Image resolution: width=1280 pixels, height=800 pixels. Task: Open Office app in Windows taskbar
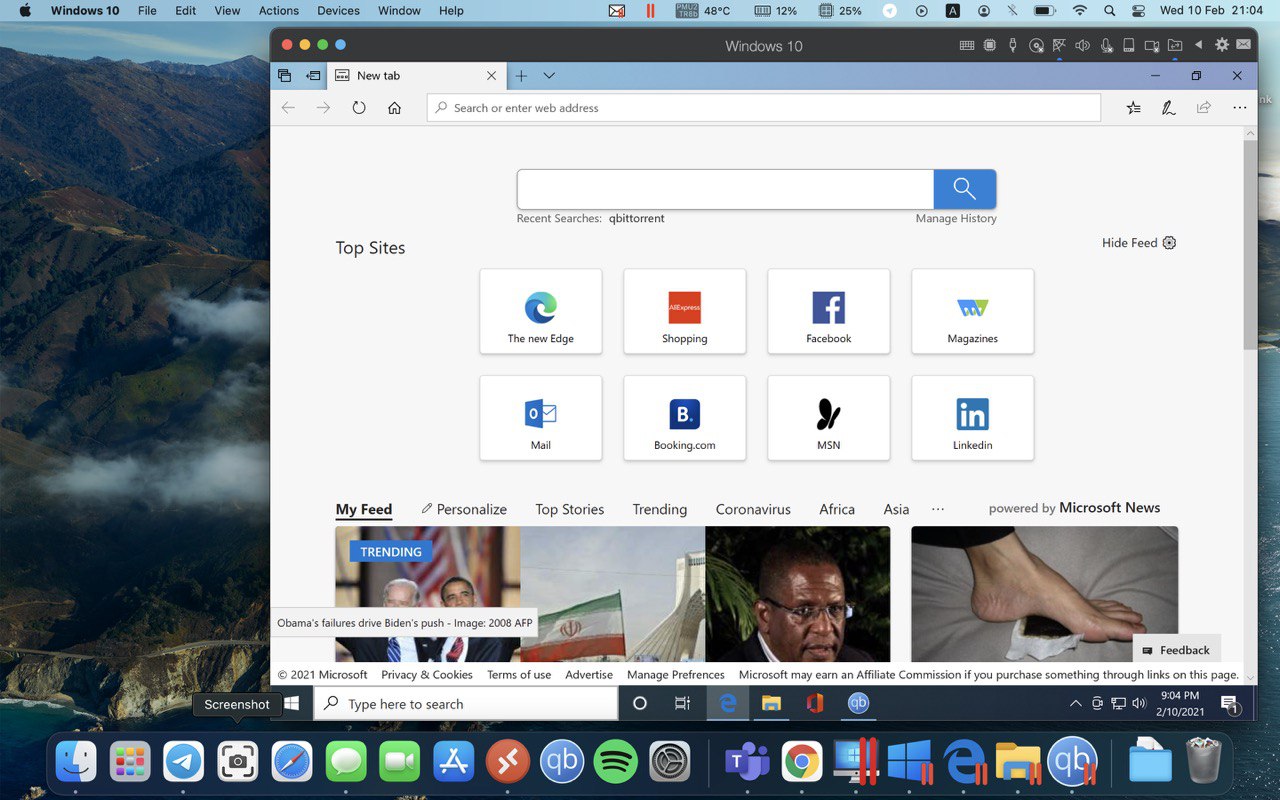point(815,704)
